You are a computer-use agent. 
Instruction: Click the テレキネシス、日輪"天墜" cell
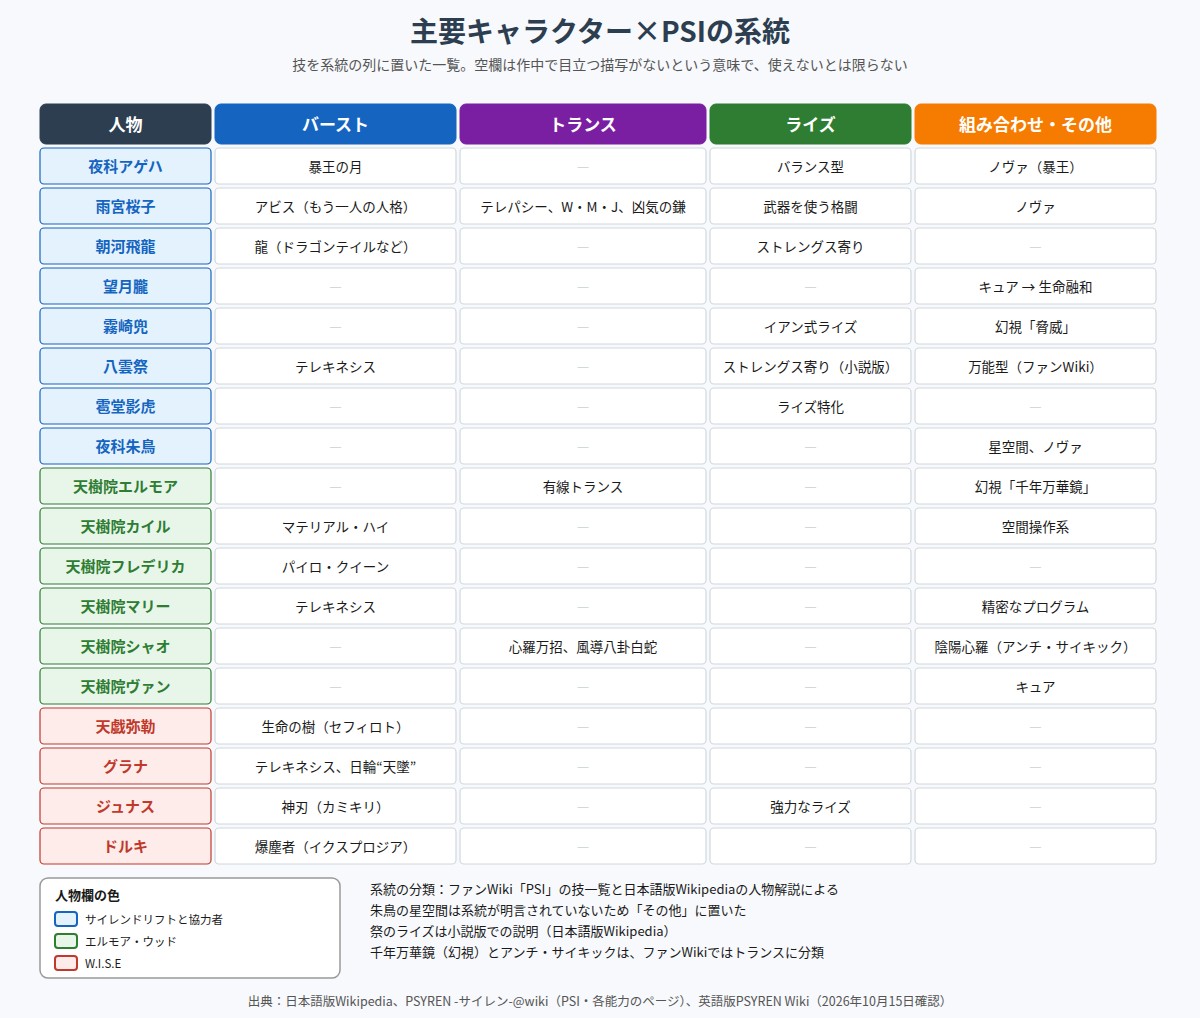tap(335, 766)
